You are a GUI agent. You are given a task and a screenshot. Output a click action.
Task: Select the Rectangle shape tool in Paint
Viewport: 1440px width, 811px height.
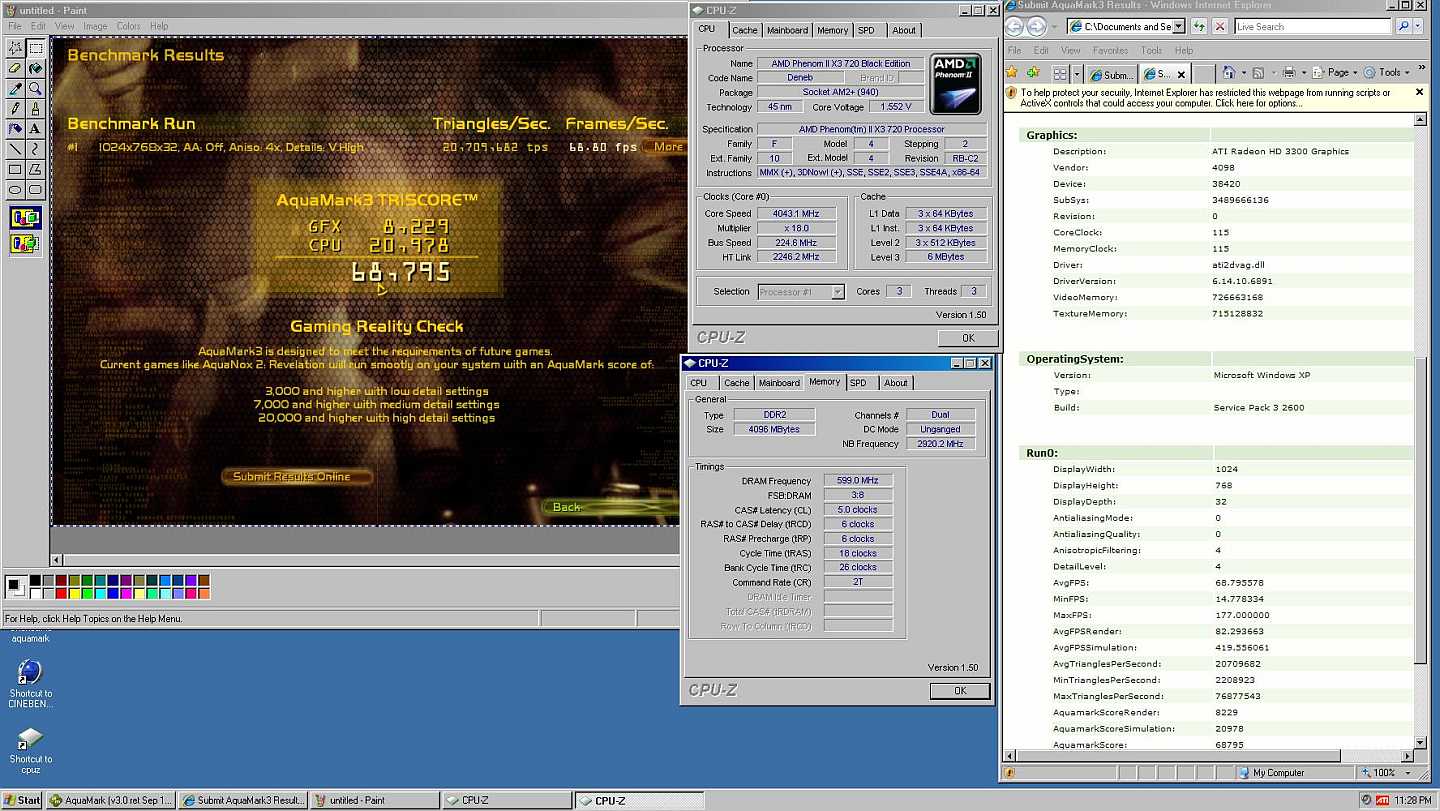click(16, 169)
